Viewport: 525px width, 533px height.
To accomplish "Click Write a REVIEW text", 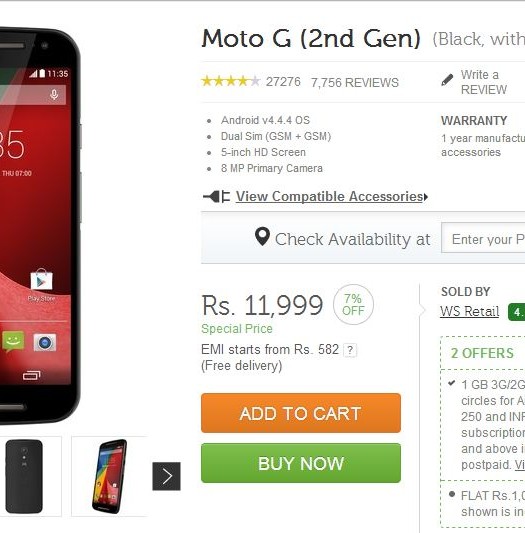I will [484, 82].
